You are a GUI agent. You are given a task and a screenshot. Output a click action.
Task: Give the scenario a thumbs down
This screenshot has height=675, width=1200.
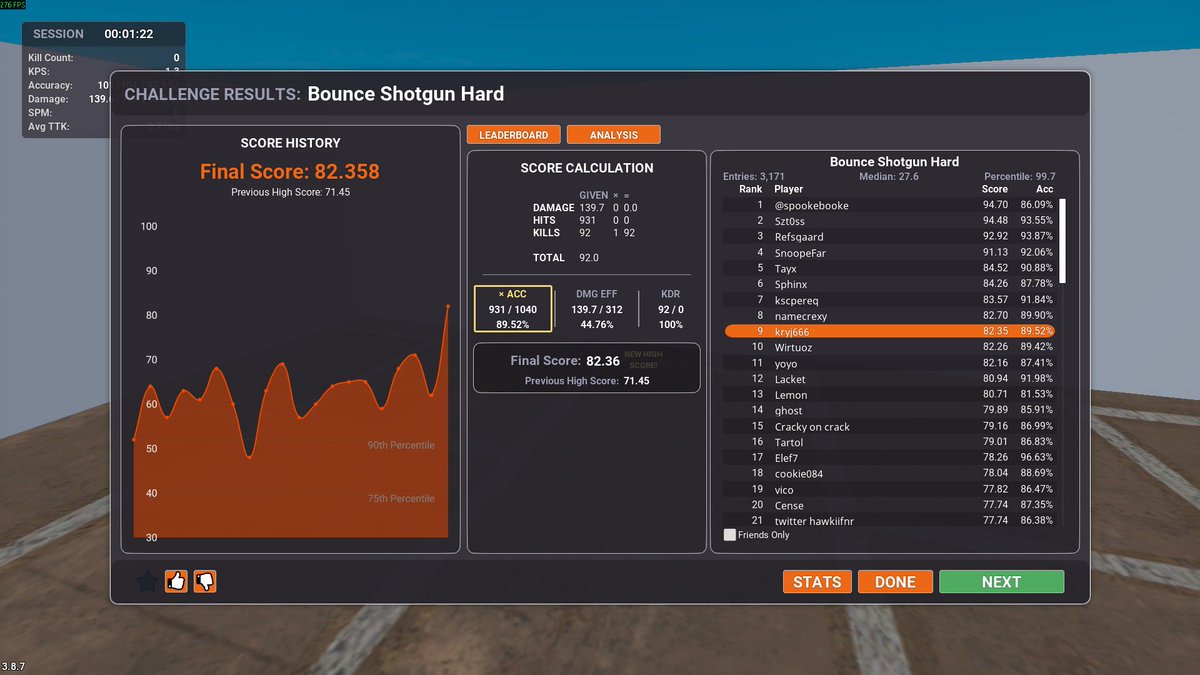point(205,581)
